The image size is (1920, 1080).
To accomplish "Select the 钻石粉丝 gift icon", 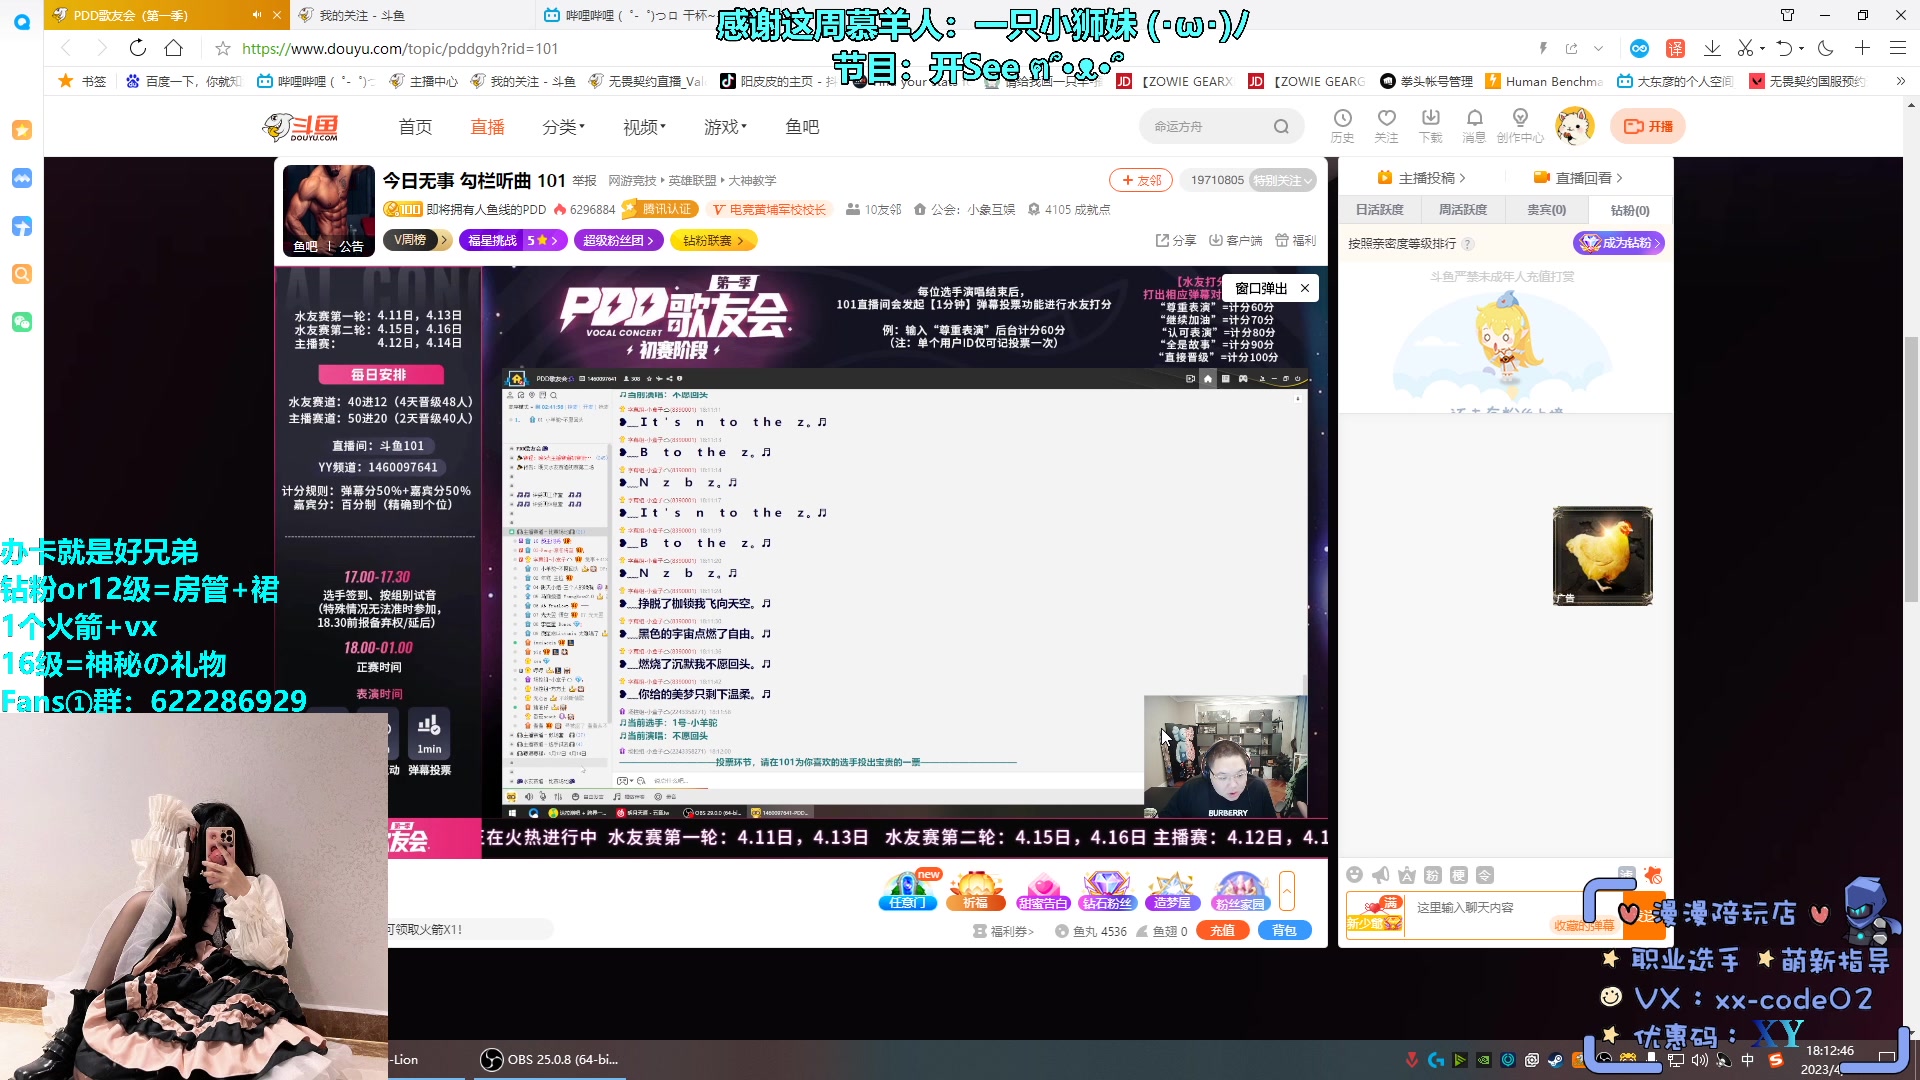I will pos(1107,890).
